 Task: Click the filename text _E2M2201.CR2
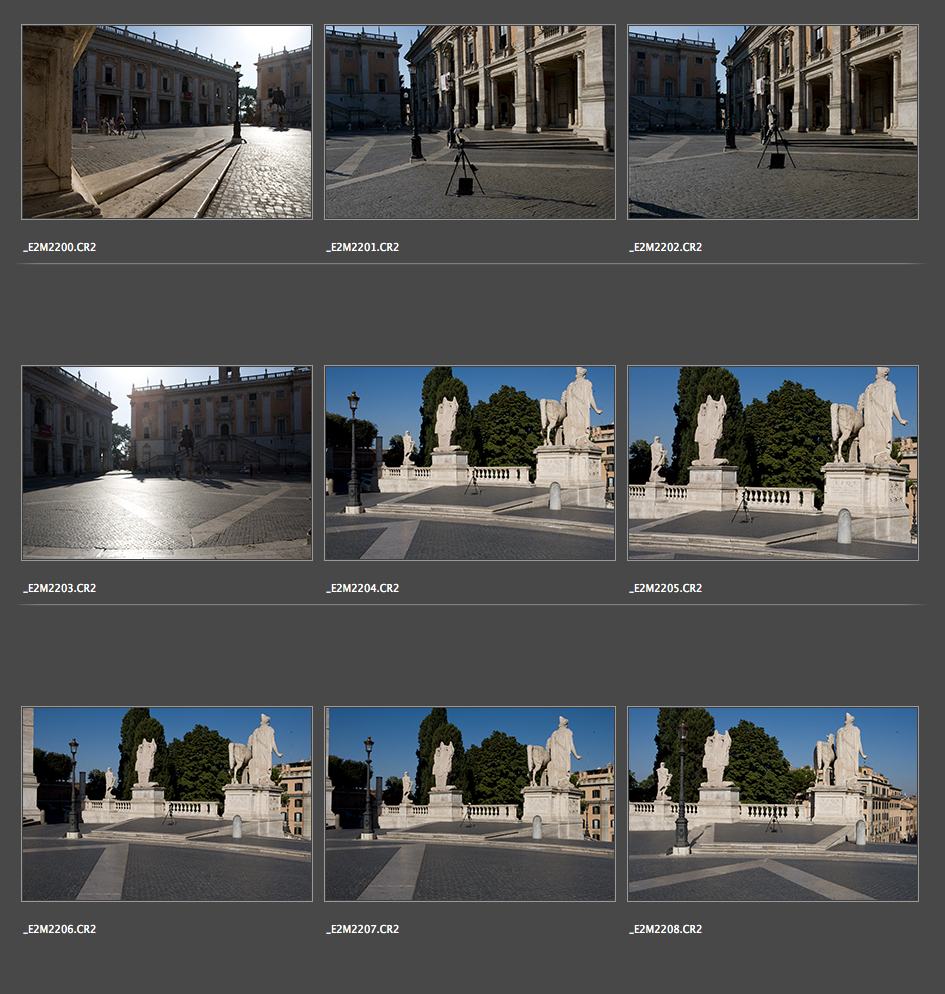pos(362,247)
